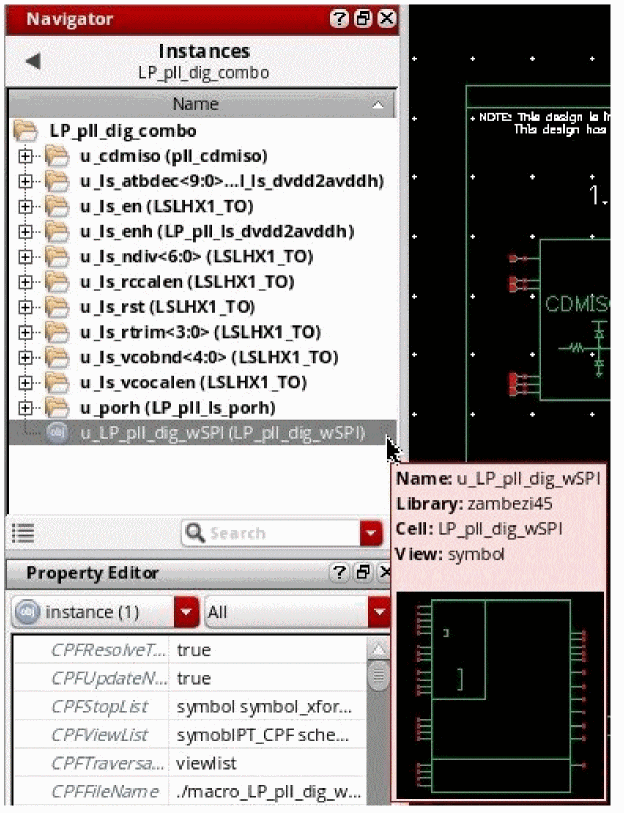Undock the Navigator panel
The image size is (624, 813).
[x=363, y=19]
